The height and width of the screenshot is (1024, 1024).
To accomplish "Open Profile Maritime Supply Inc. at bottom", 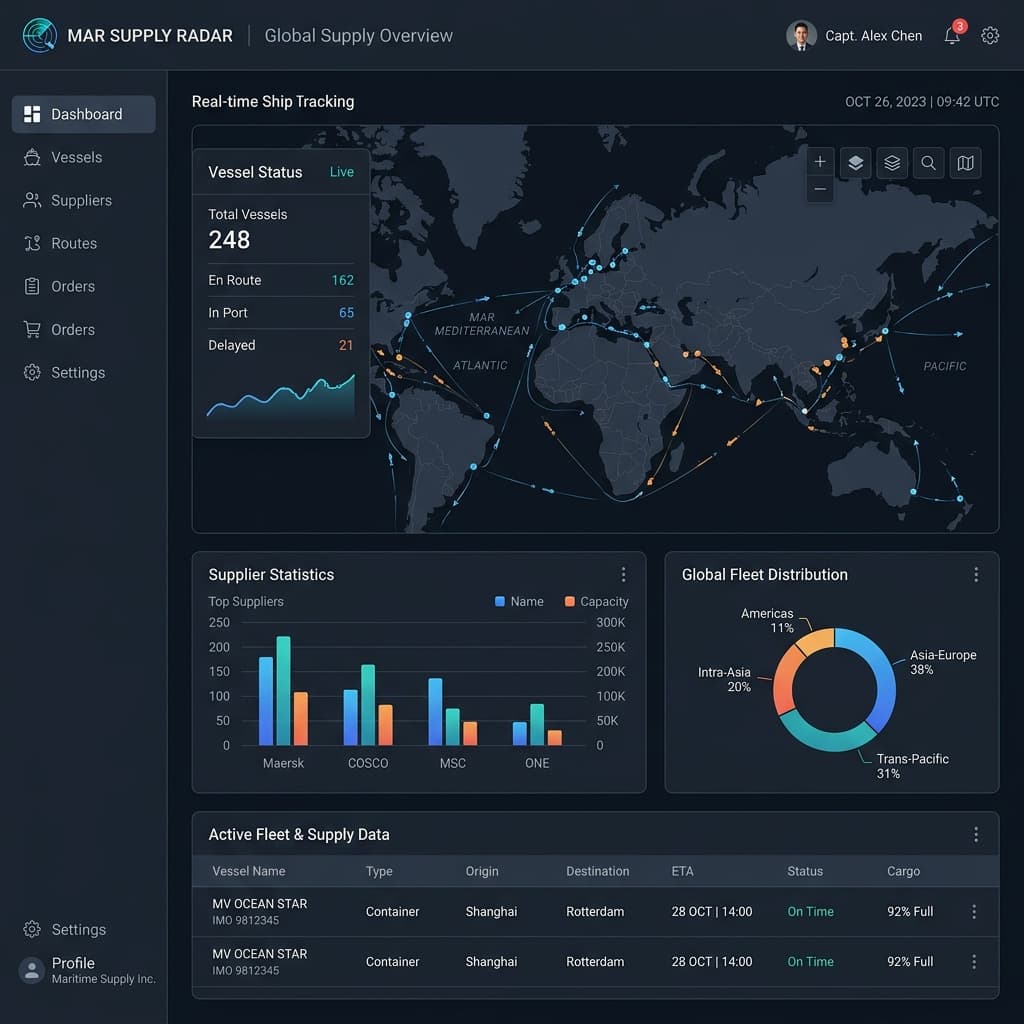I will [87, 970].
